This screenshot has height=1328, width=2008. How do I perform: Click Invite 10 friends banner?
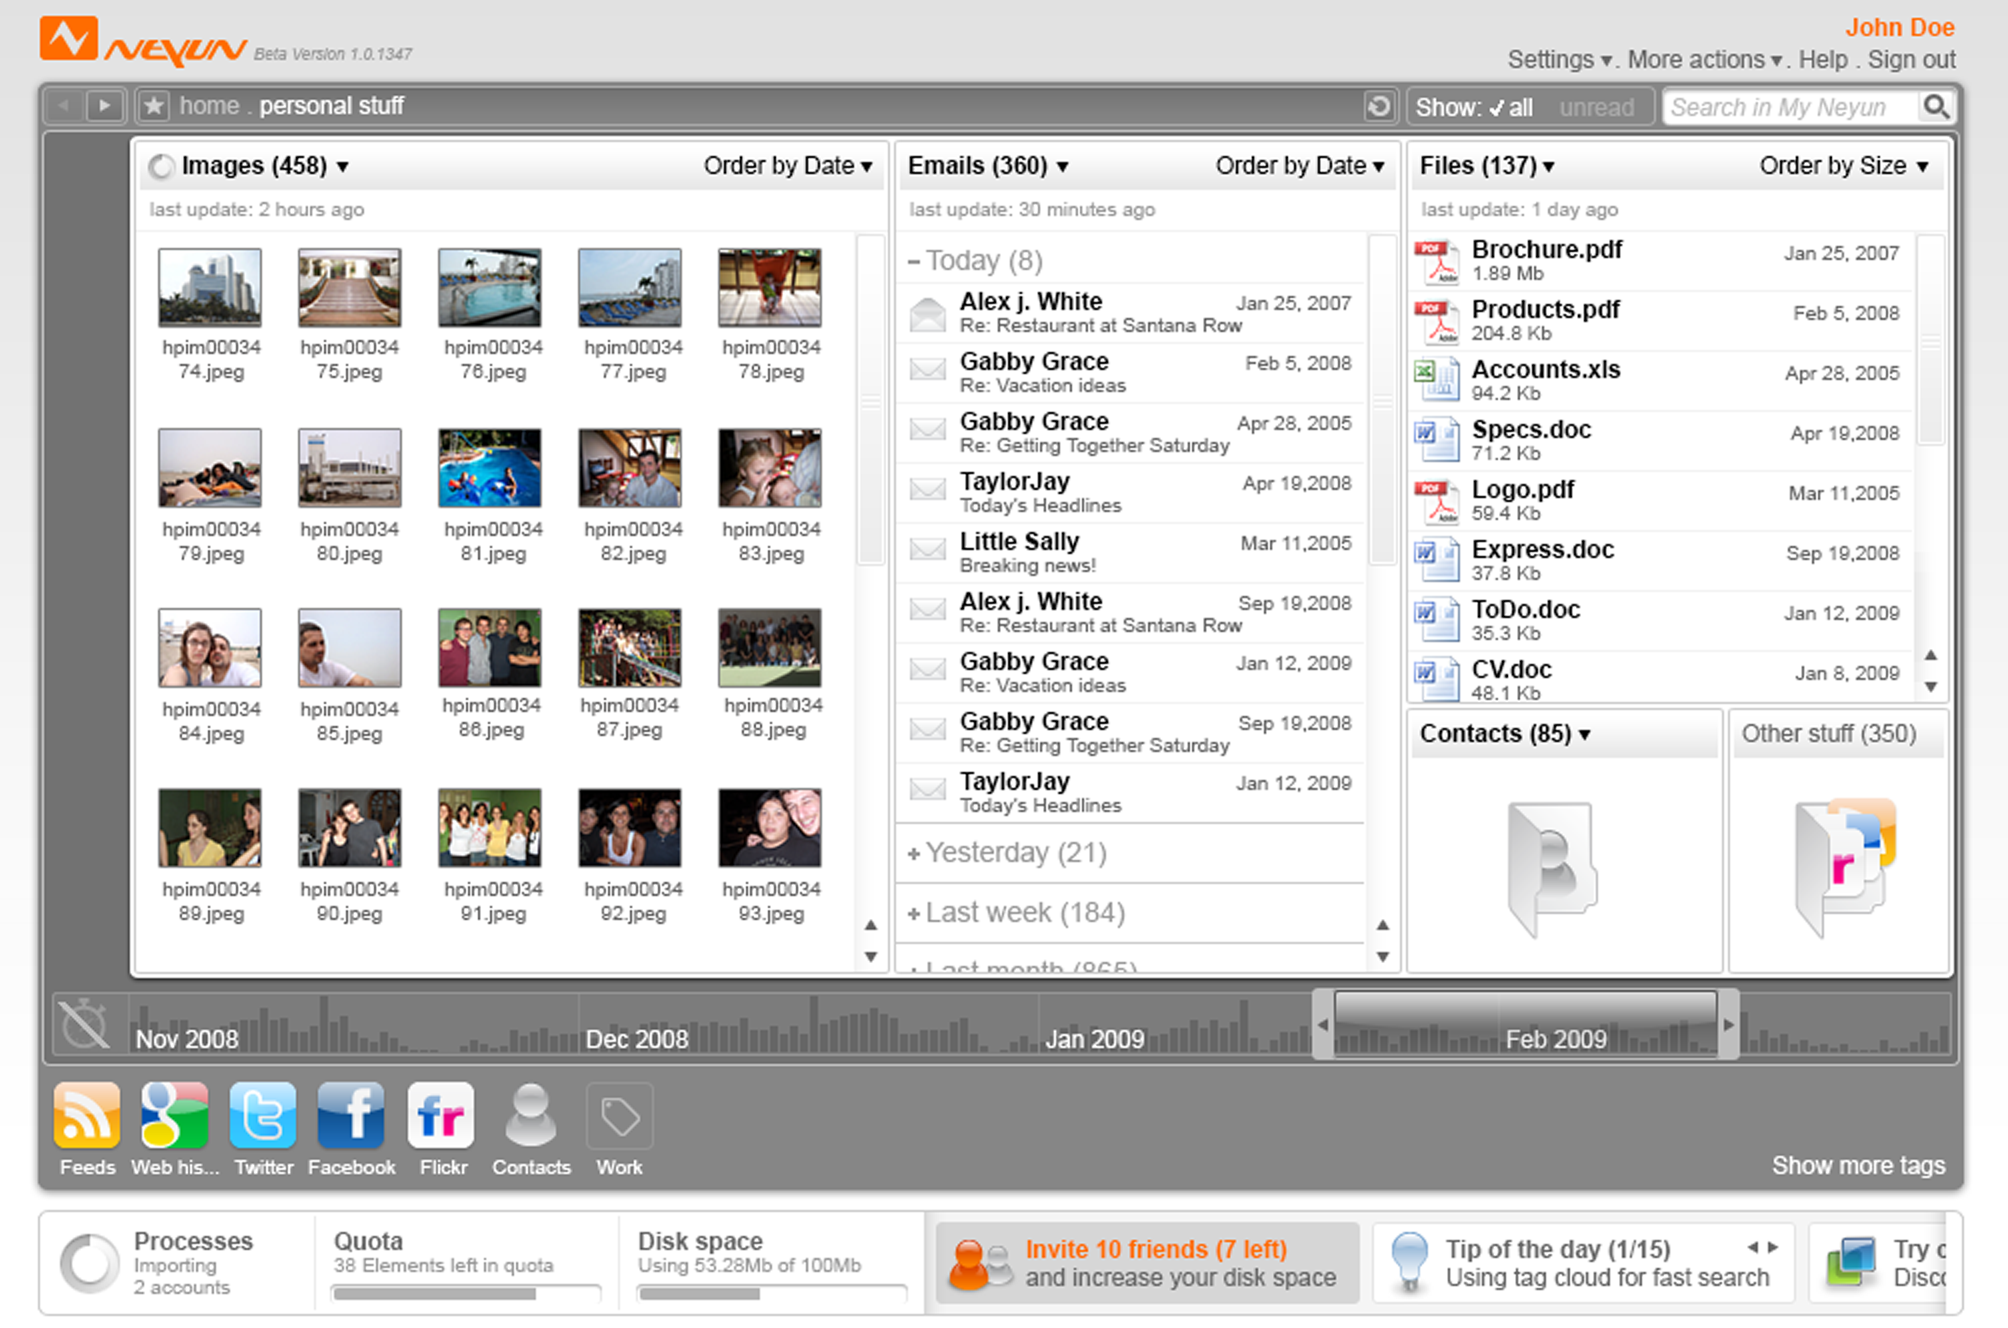[1148, 1263]
